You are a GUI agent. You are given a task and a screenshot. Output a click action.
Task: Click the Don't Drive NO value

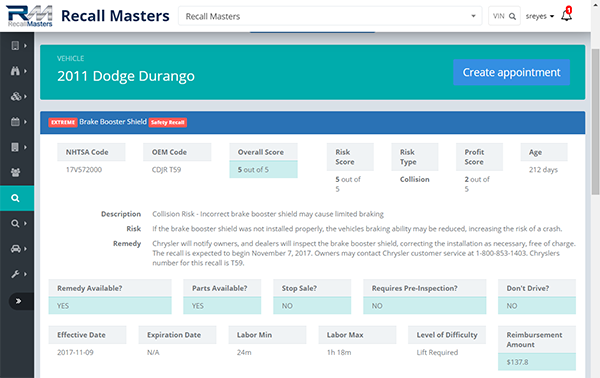pos(537,306)
